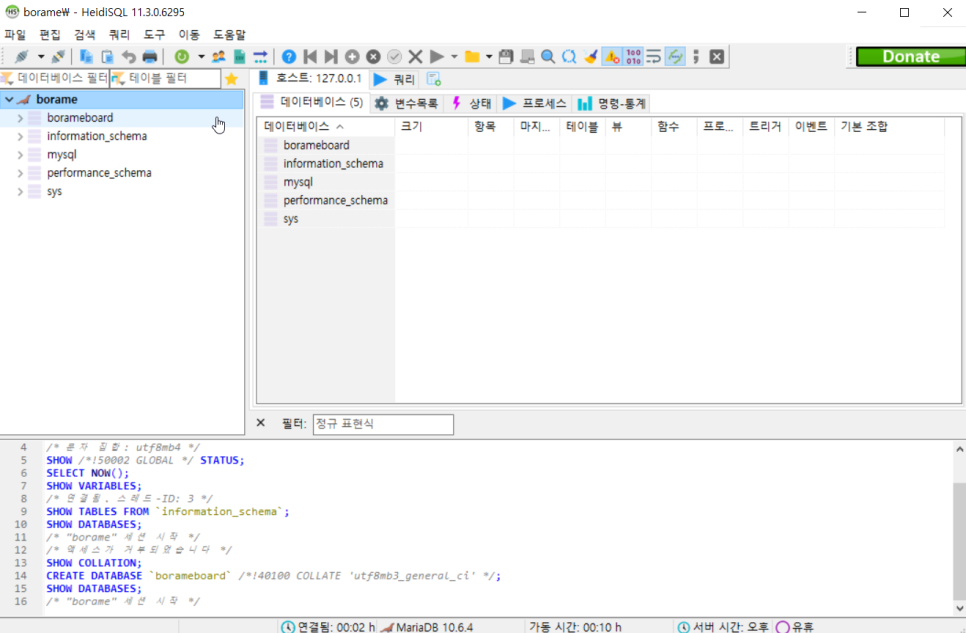Open the 편집 menu
Viewport: 966px width, 633px height.
50,35
